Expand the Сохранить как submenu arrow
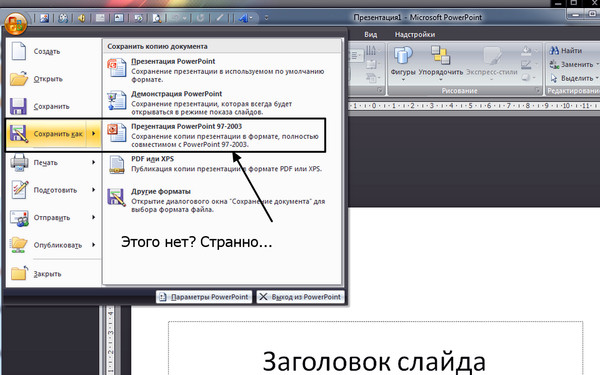Image resolution: width=600 pixels, height=375 pixels. pos(93,134)
